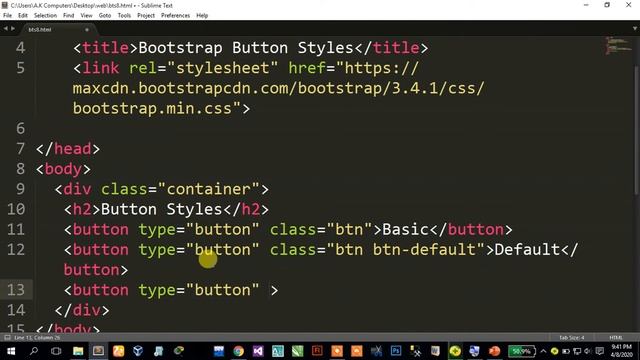Click the tray battery icon
Viewport: 640px width, 360px height.
(566, 351)
